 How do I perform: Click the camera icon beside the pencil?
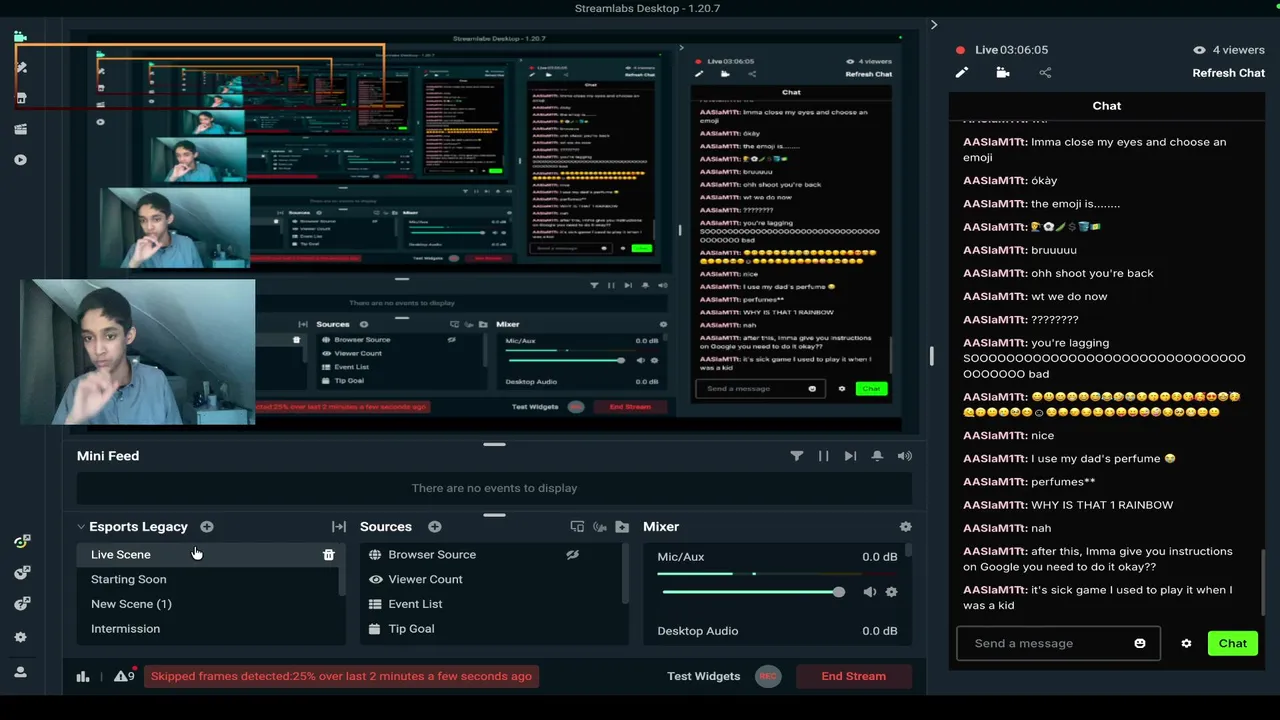(1003, 73)
